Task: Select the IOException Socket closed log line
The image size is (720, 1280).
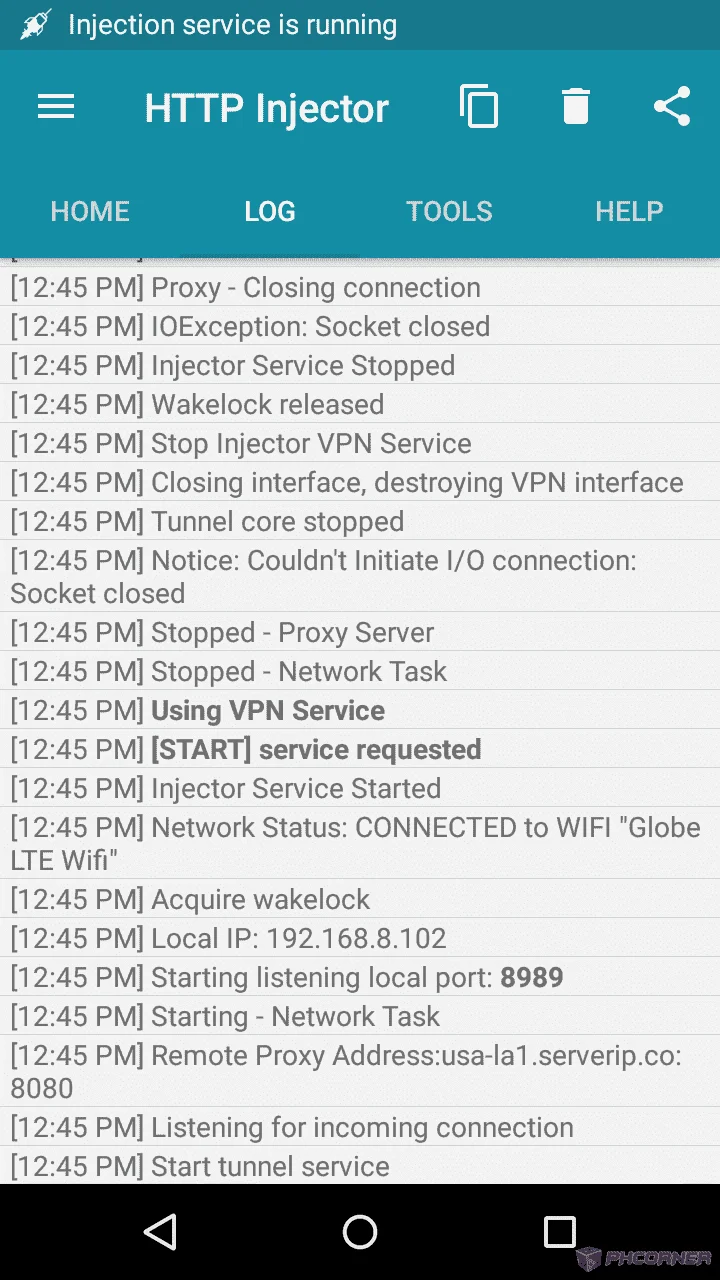Action: pyautogui.click(x=360, y=326)
